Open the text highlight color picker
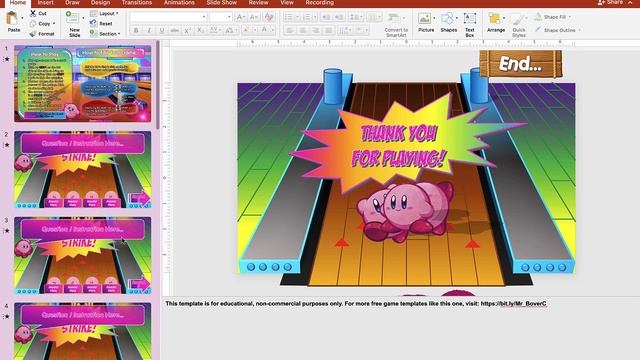 [x=248, y=30]
